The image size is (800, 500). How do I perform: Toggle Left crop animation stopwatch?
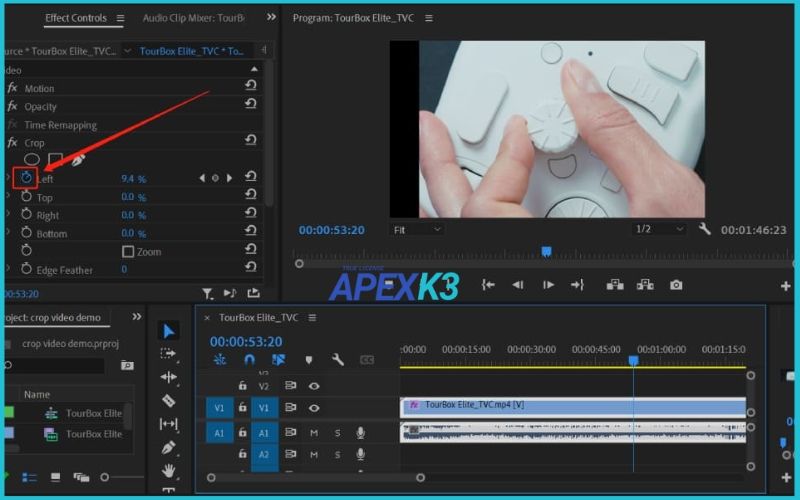point(26,178)
